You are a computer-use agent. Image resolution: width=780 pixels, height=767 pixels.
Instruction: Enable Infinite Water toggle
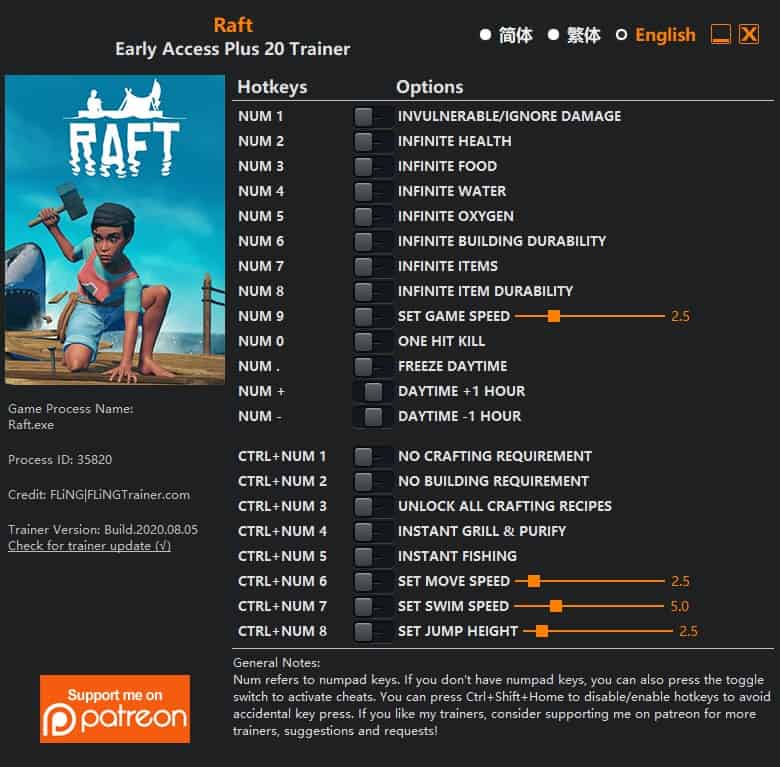pos(373,192)
